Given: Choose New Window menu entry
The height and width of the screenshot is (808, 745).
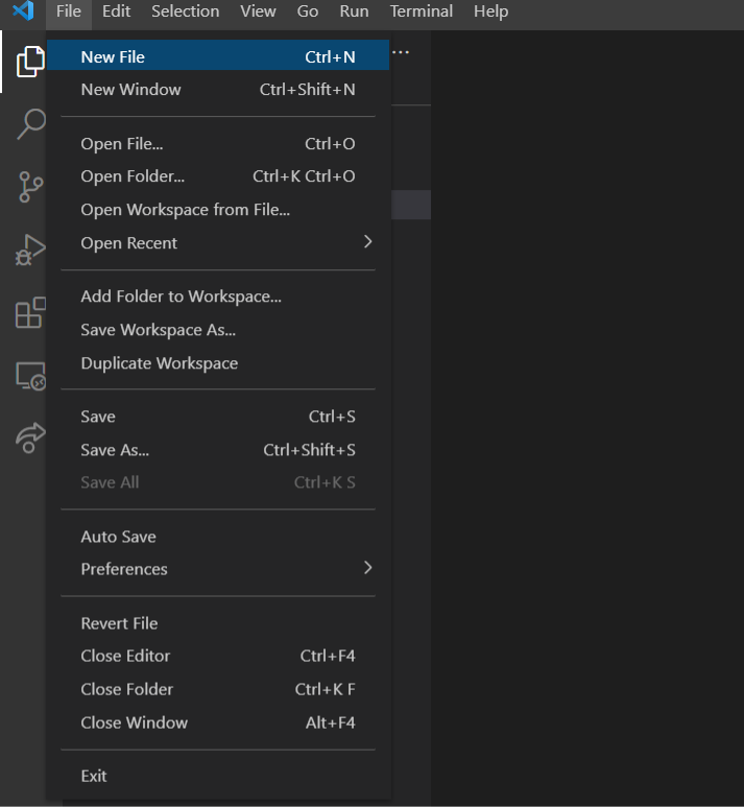Looking at the screenshot, I should [x=218, y=90].
